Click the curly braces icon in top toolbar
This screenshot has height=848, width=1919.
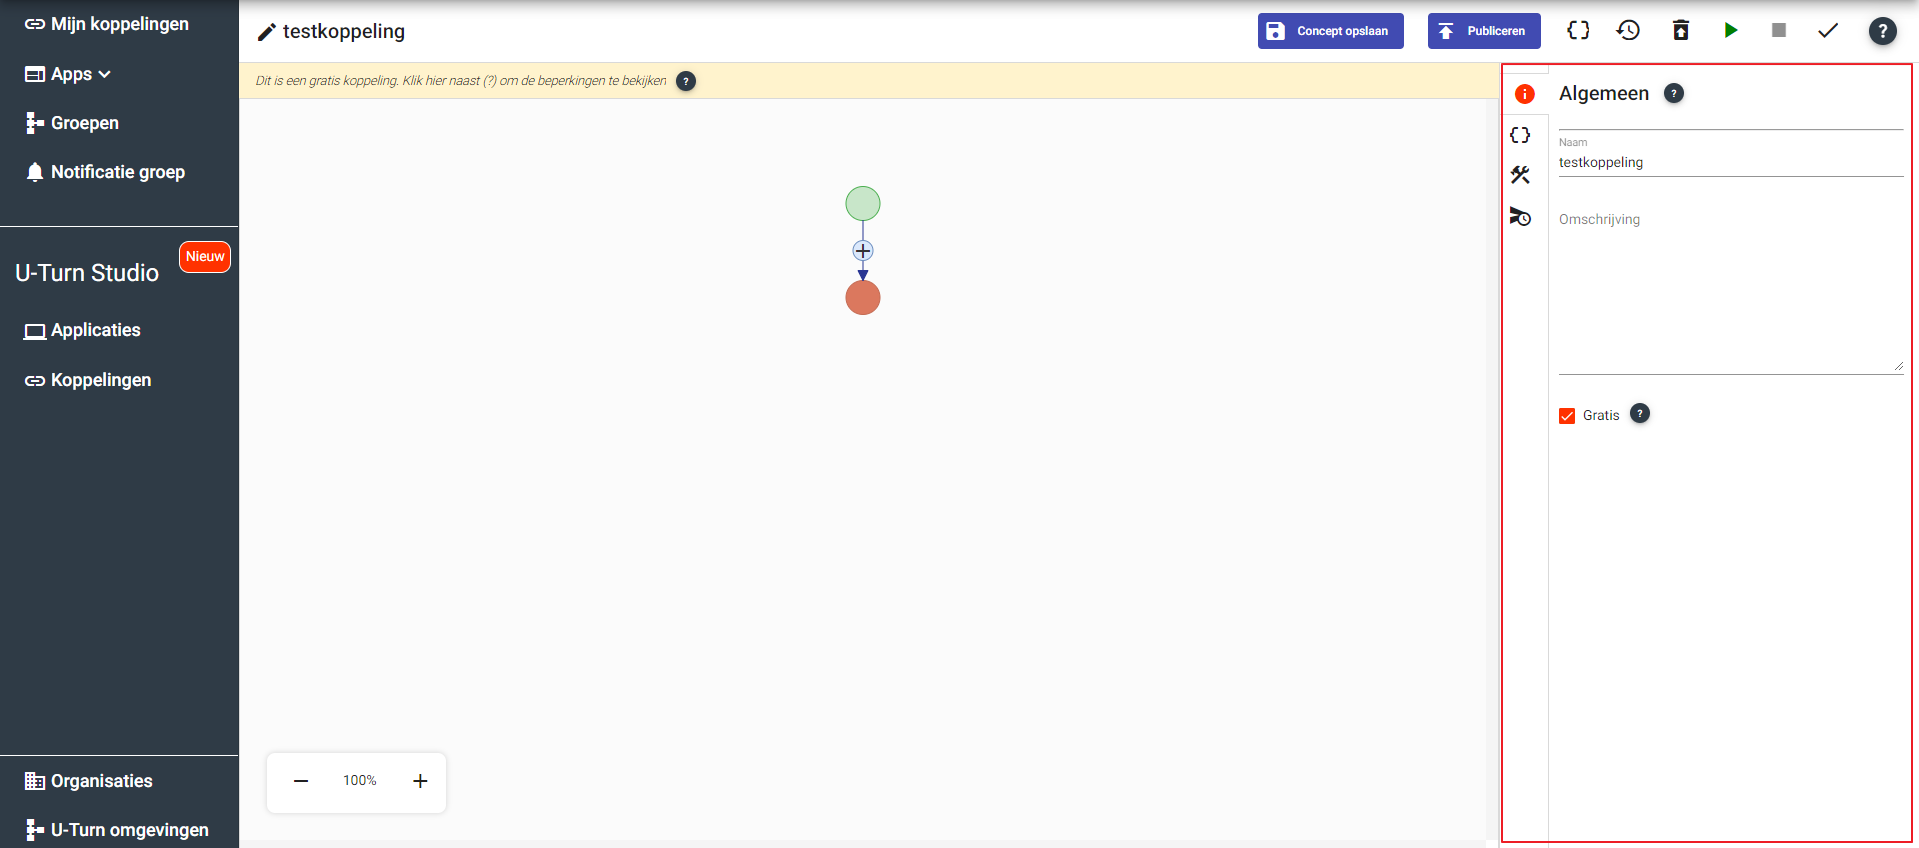click(x=1578, y=31)
